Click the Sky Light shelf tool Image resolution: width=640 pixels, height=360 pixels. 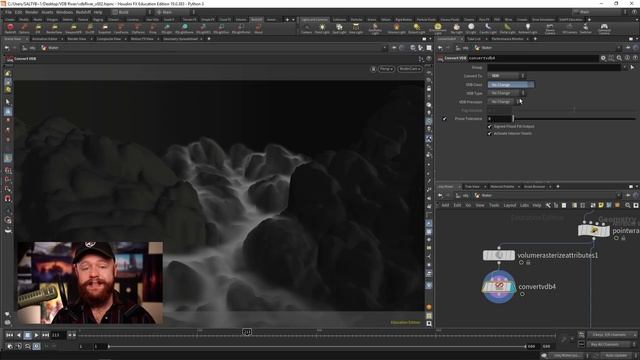pyautogui.click(x=456, y=29)
